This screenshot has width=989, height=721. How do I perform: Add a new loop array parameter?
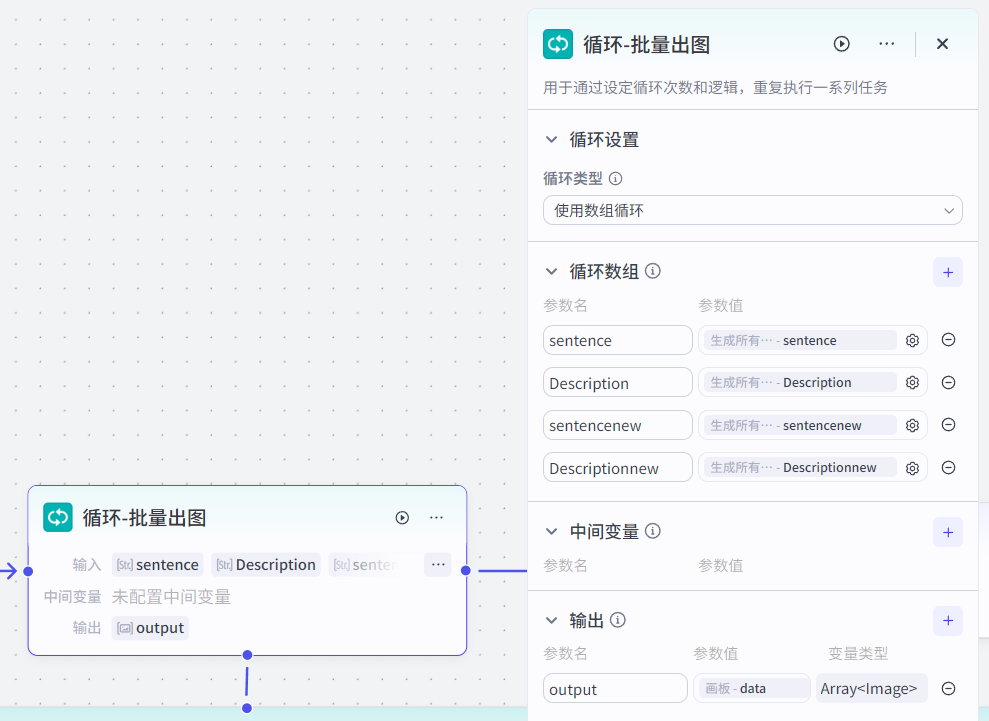[x=947, y=272]
